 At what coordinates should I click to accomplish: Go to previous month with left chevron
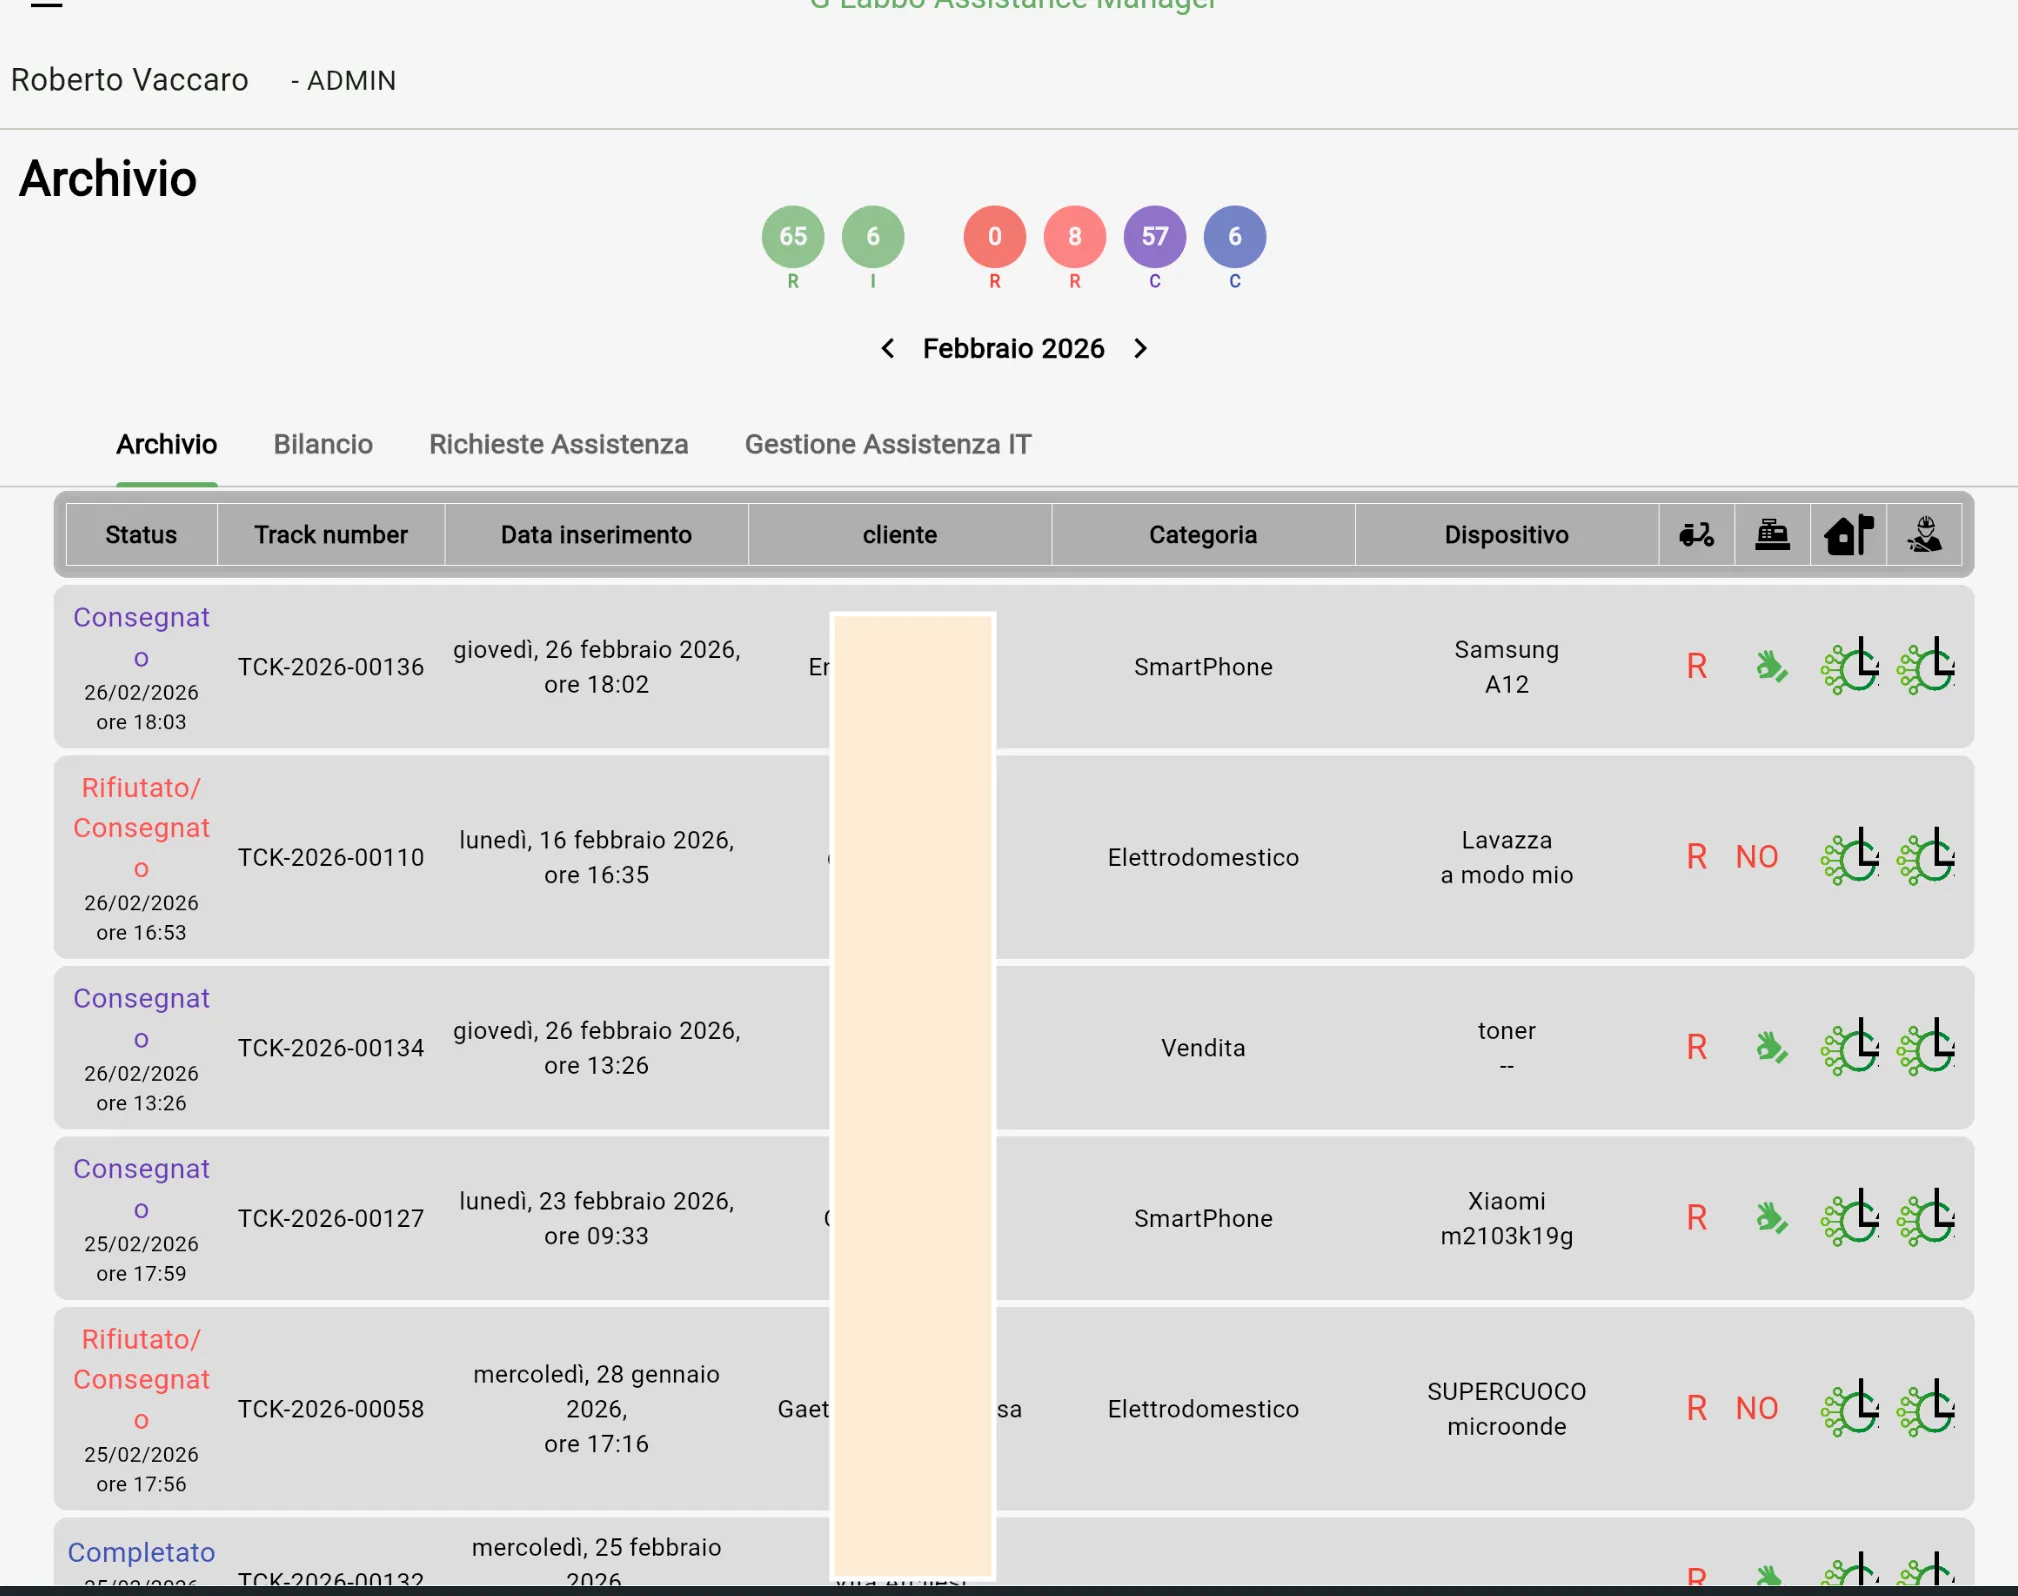(x=887, y=348)
